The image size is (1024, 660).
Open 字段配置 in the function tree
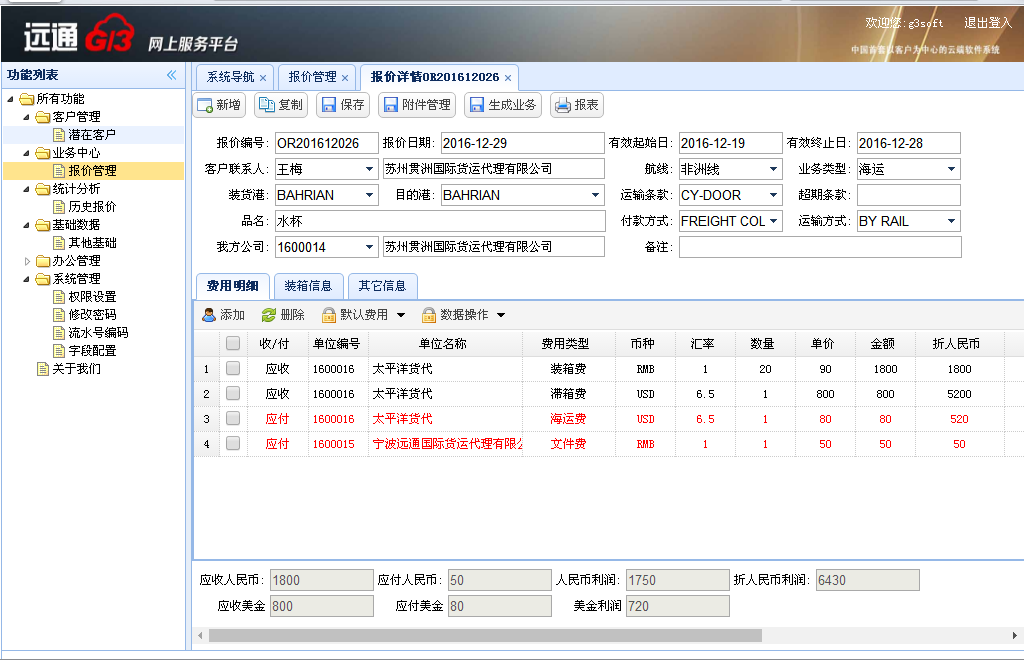point(92,351)
